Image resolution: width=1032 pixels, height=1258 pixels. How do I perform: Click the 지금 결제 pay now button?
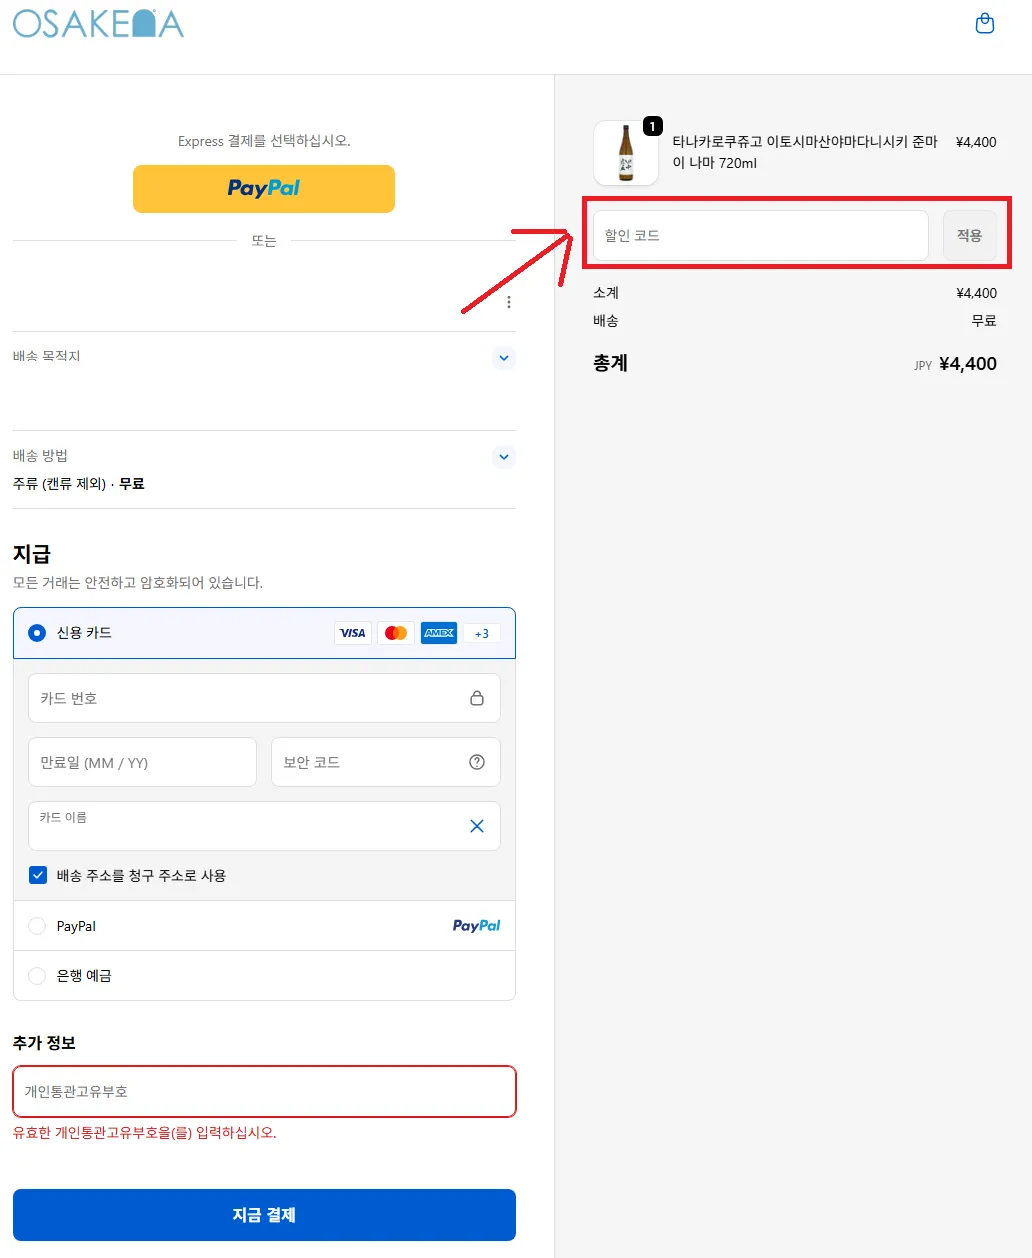264,1215
